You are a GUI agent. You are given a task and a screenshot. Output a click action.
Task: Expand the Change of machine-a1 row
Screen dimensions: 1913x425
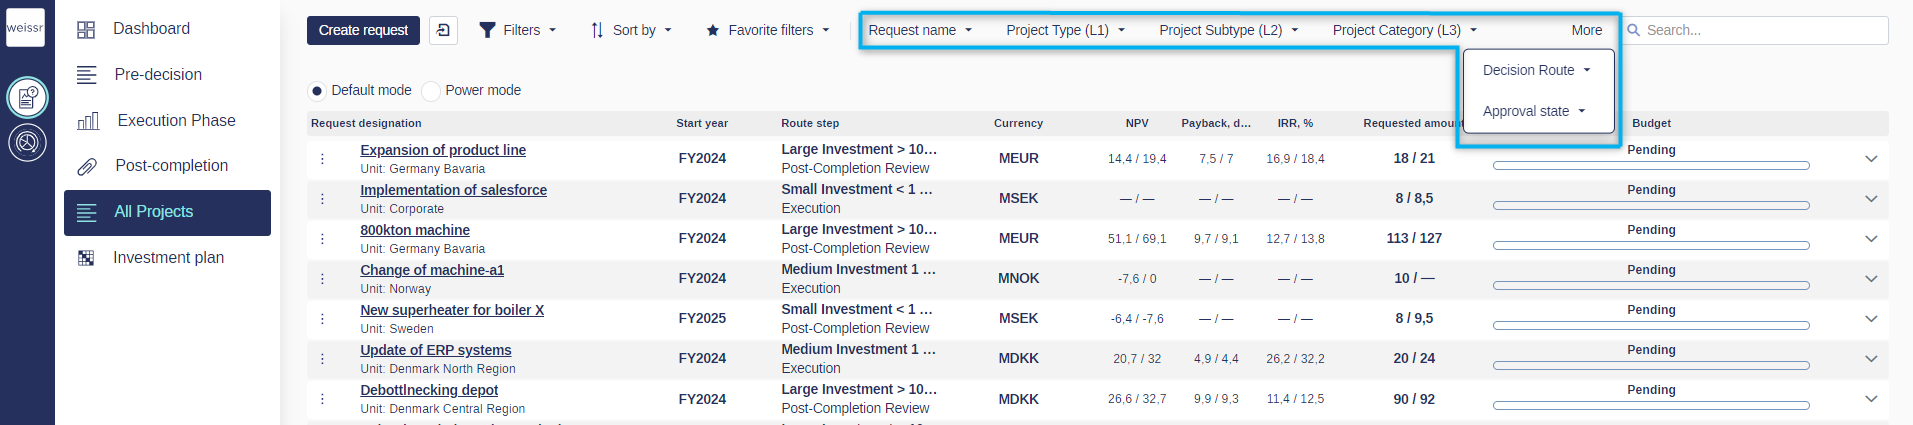tap(1871, 279)
